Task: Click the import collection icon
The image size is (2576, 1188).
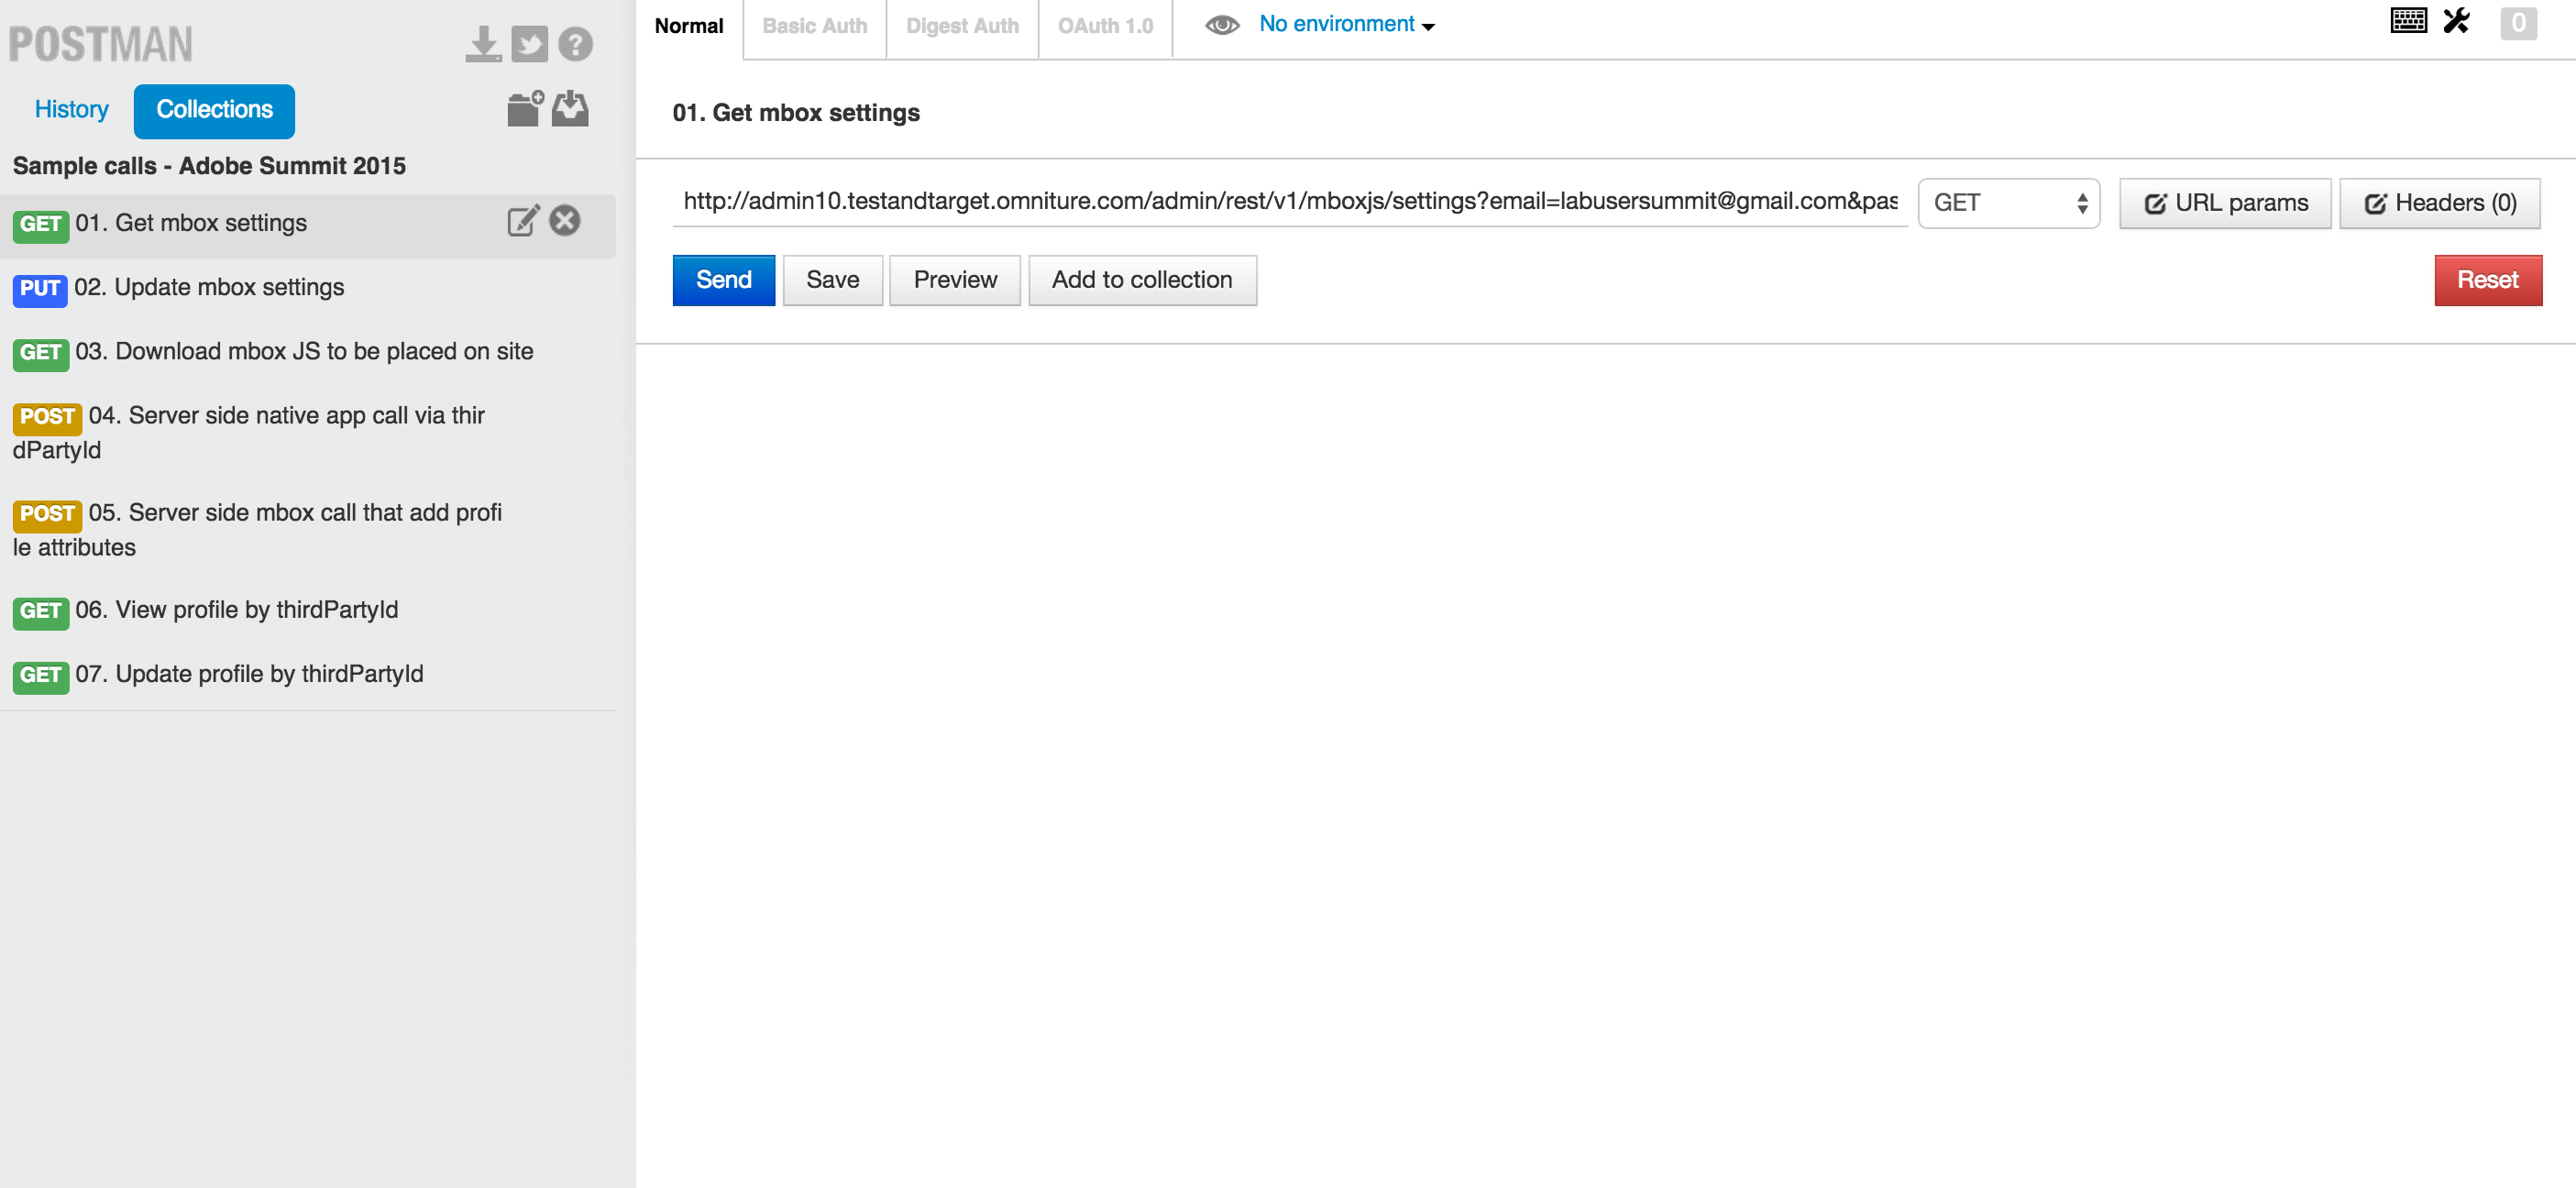Action: point(570,108)
